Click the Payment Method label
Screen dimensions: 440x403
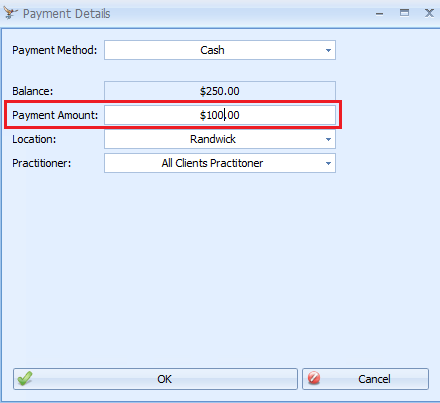point(55,50)
